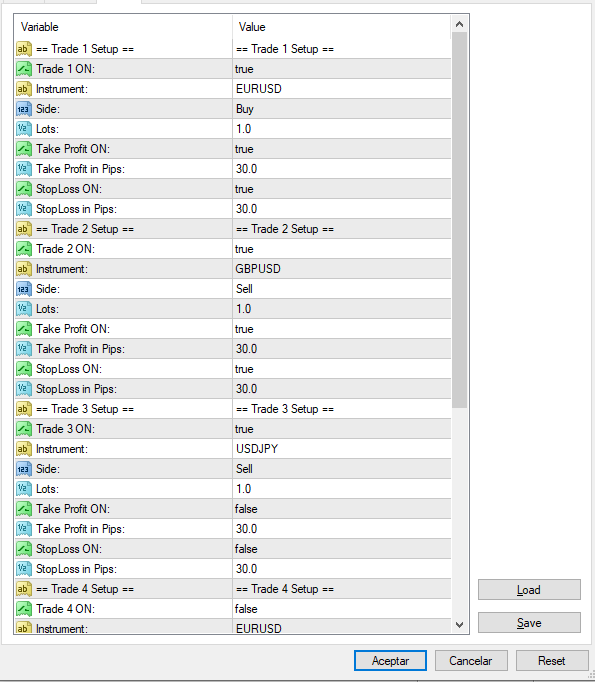Viewport: 595px width, 682px height.
Task: Click the integer icon beside Trade 2 Side: Sell
Action: [x=24, y=289]
